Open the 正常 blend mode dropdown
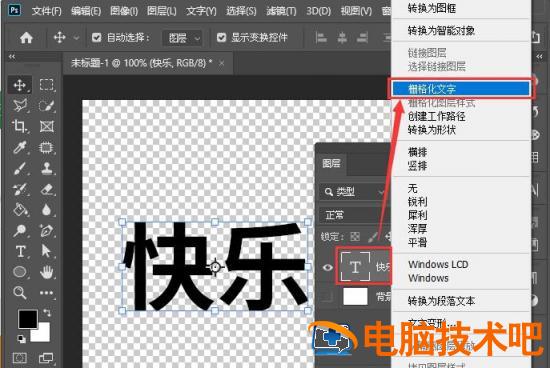This screenshot has height=368, width=550. (x=355, y=215)
